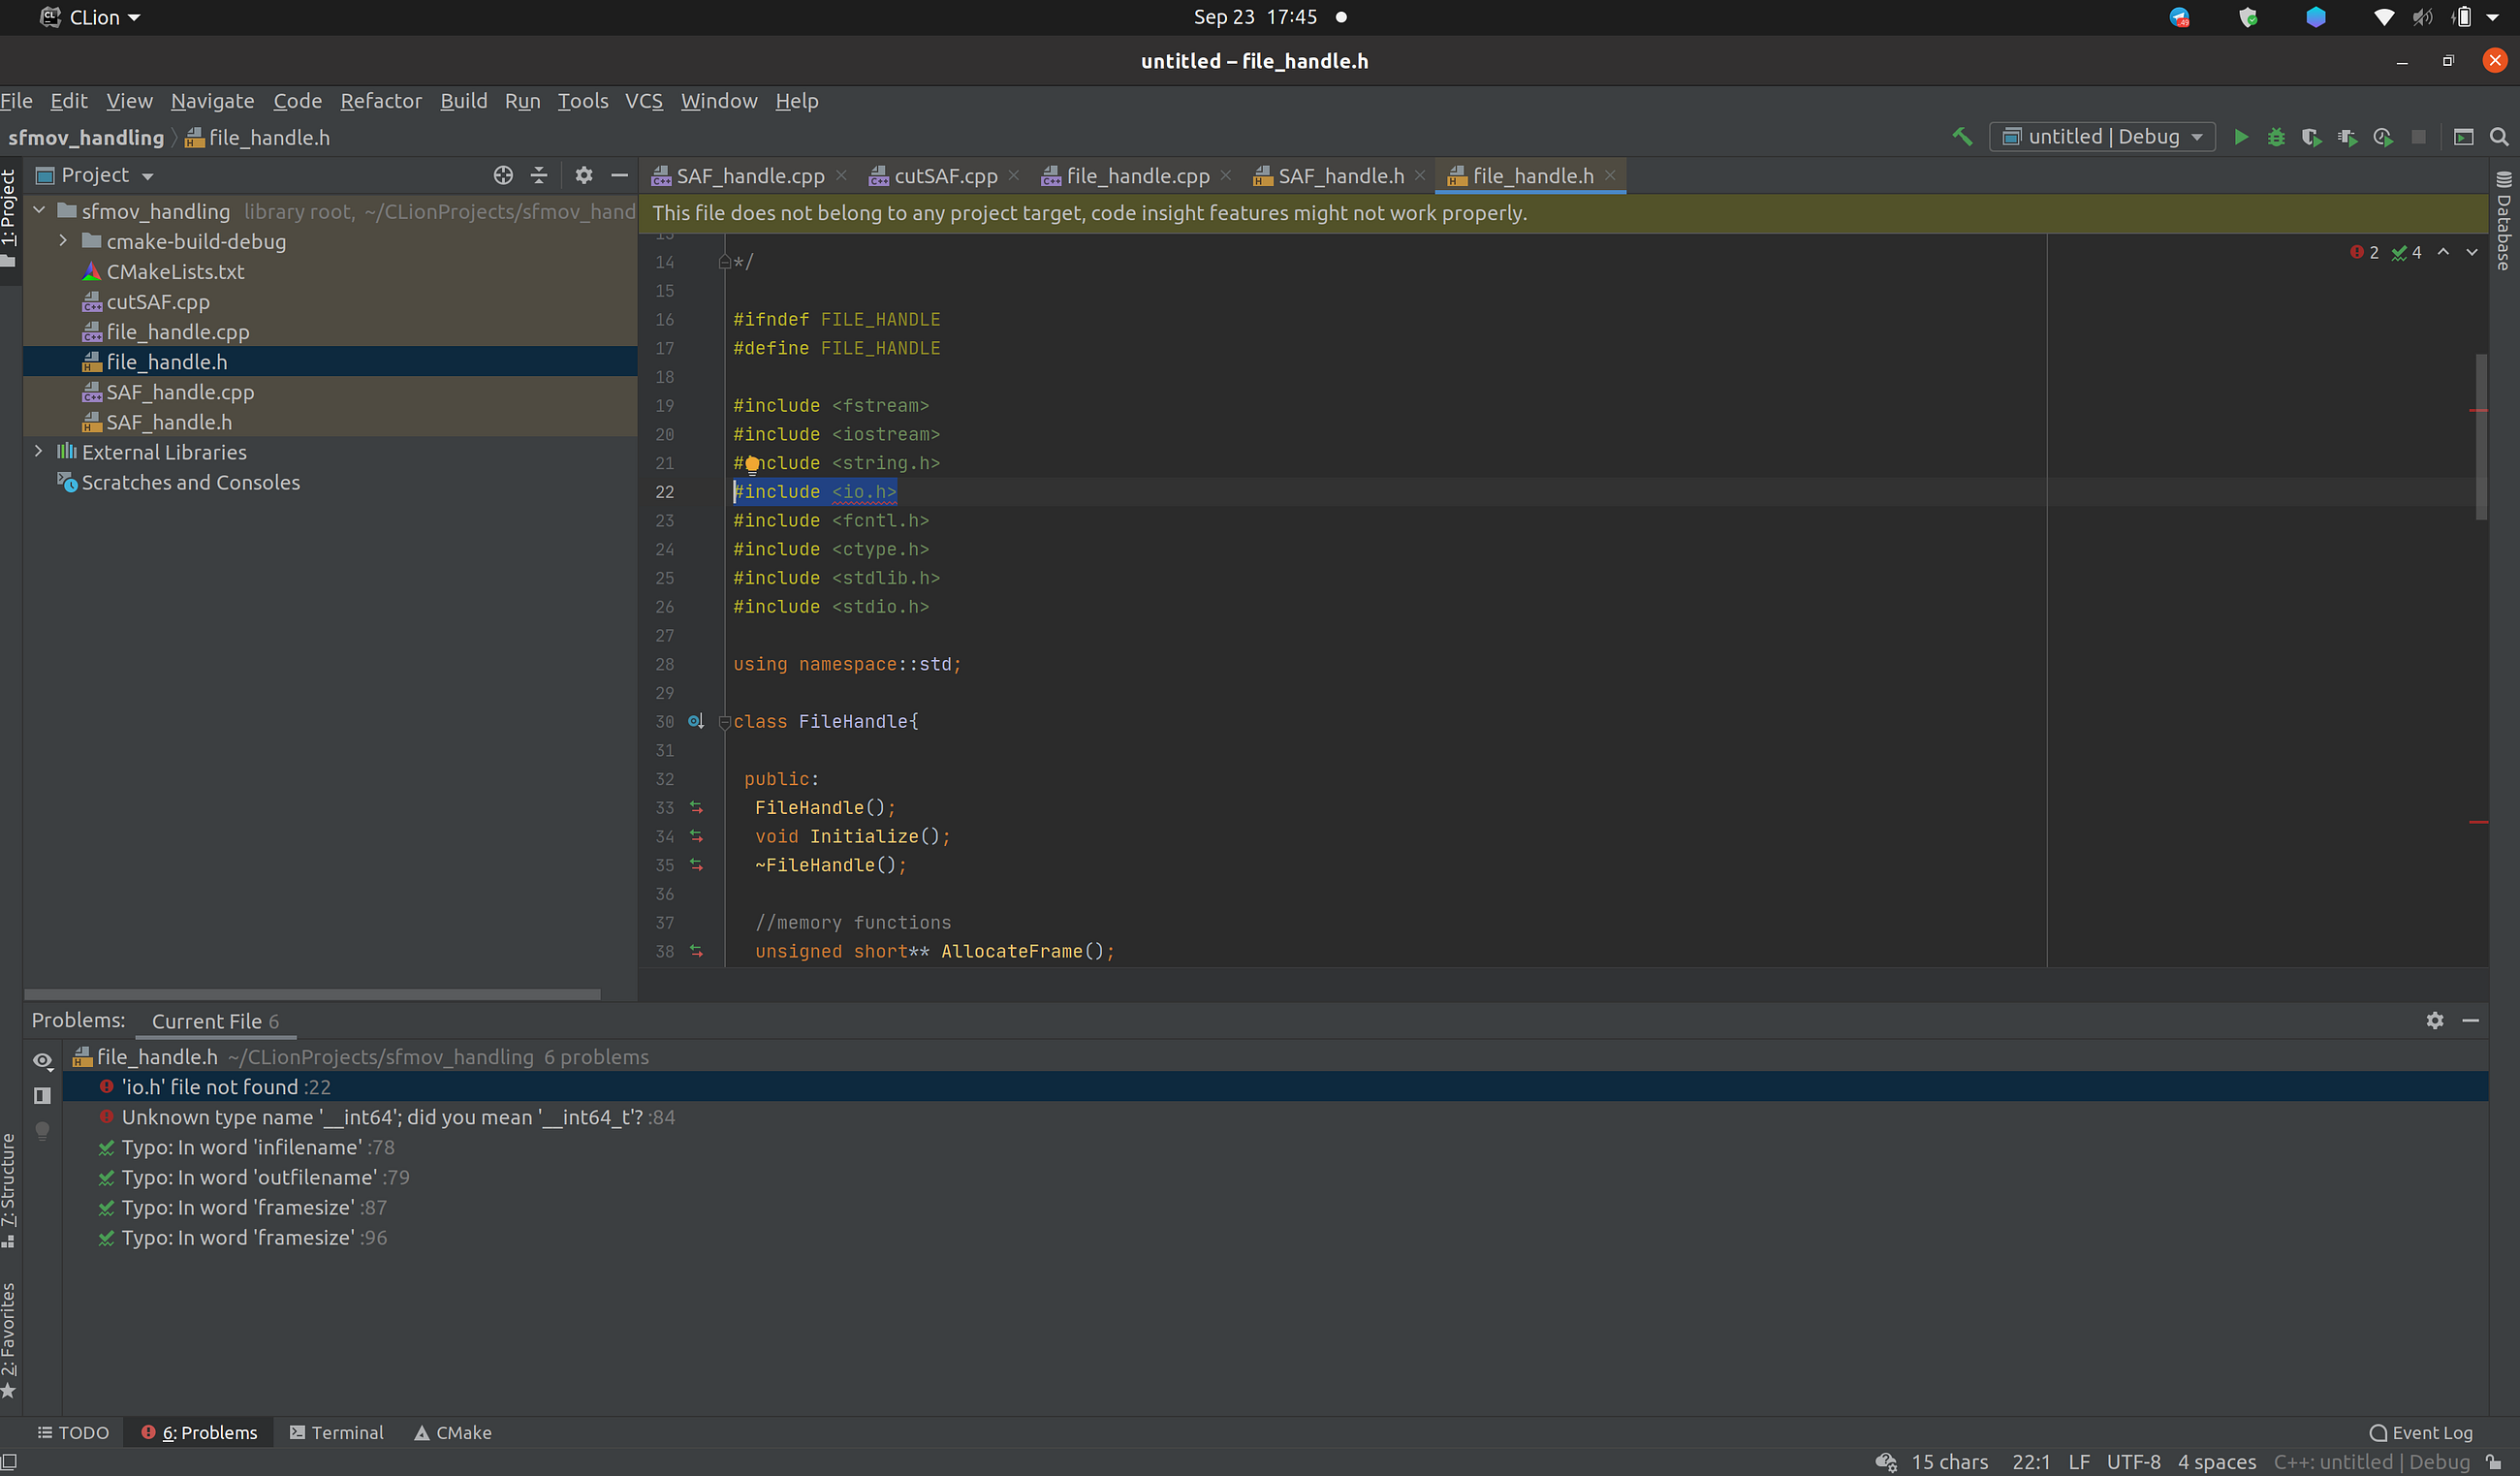Expand the cmake-build-debug folder

[x=63, y=240]
